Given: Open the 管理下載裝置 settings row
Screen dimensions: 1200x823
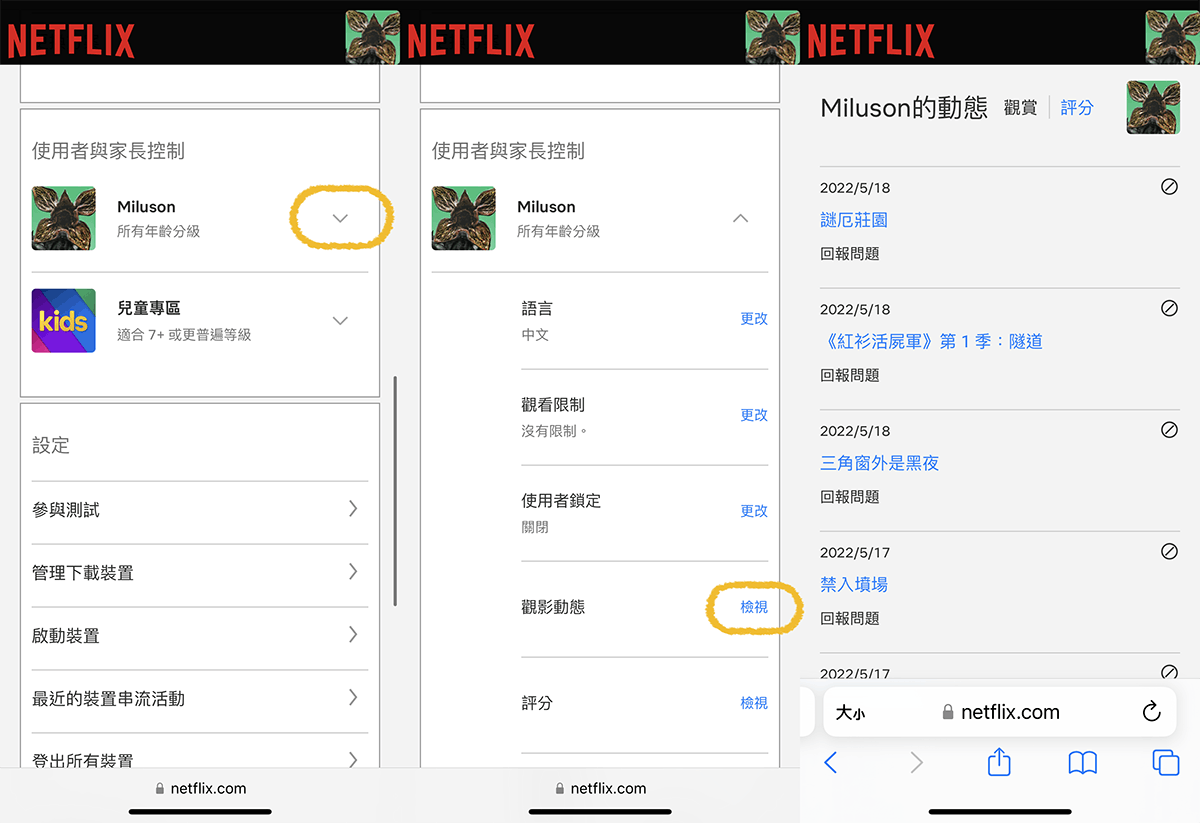Looking at the screenshot, I should [x=200, y=573].
